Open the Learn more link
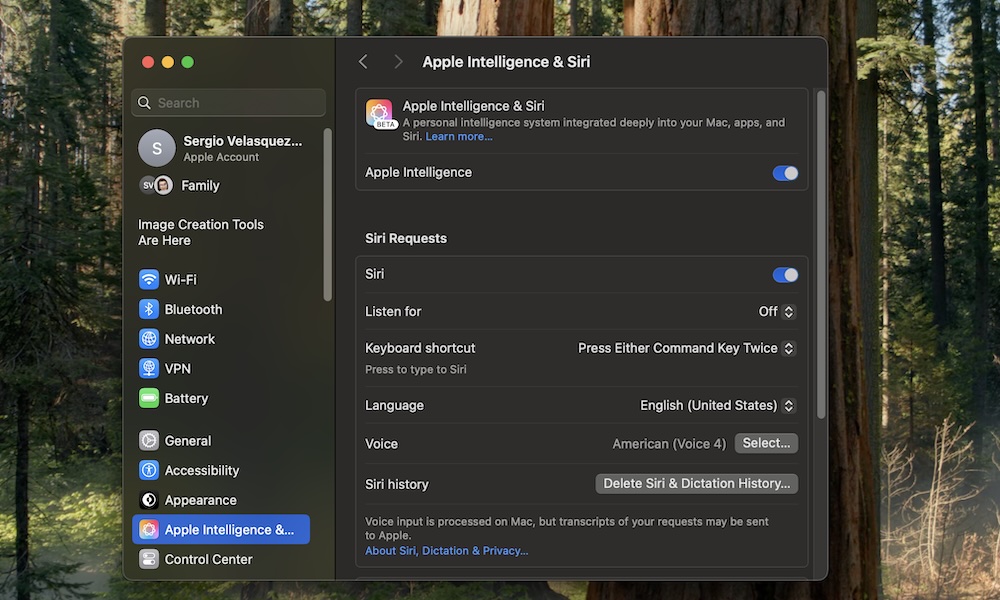Viewport: 1000px width, 600px height. (x=458, y=136)
